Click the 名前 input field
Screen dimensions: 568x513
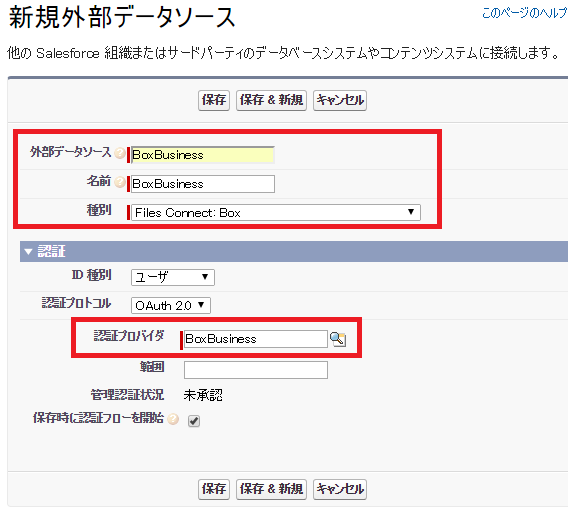tap(202, 184)
